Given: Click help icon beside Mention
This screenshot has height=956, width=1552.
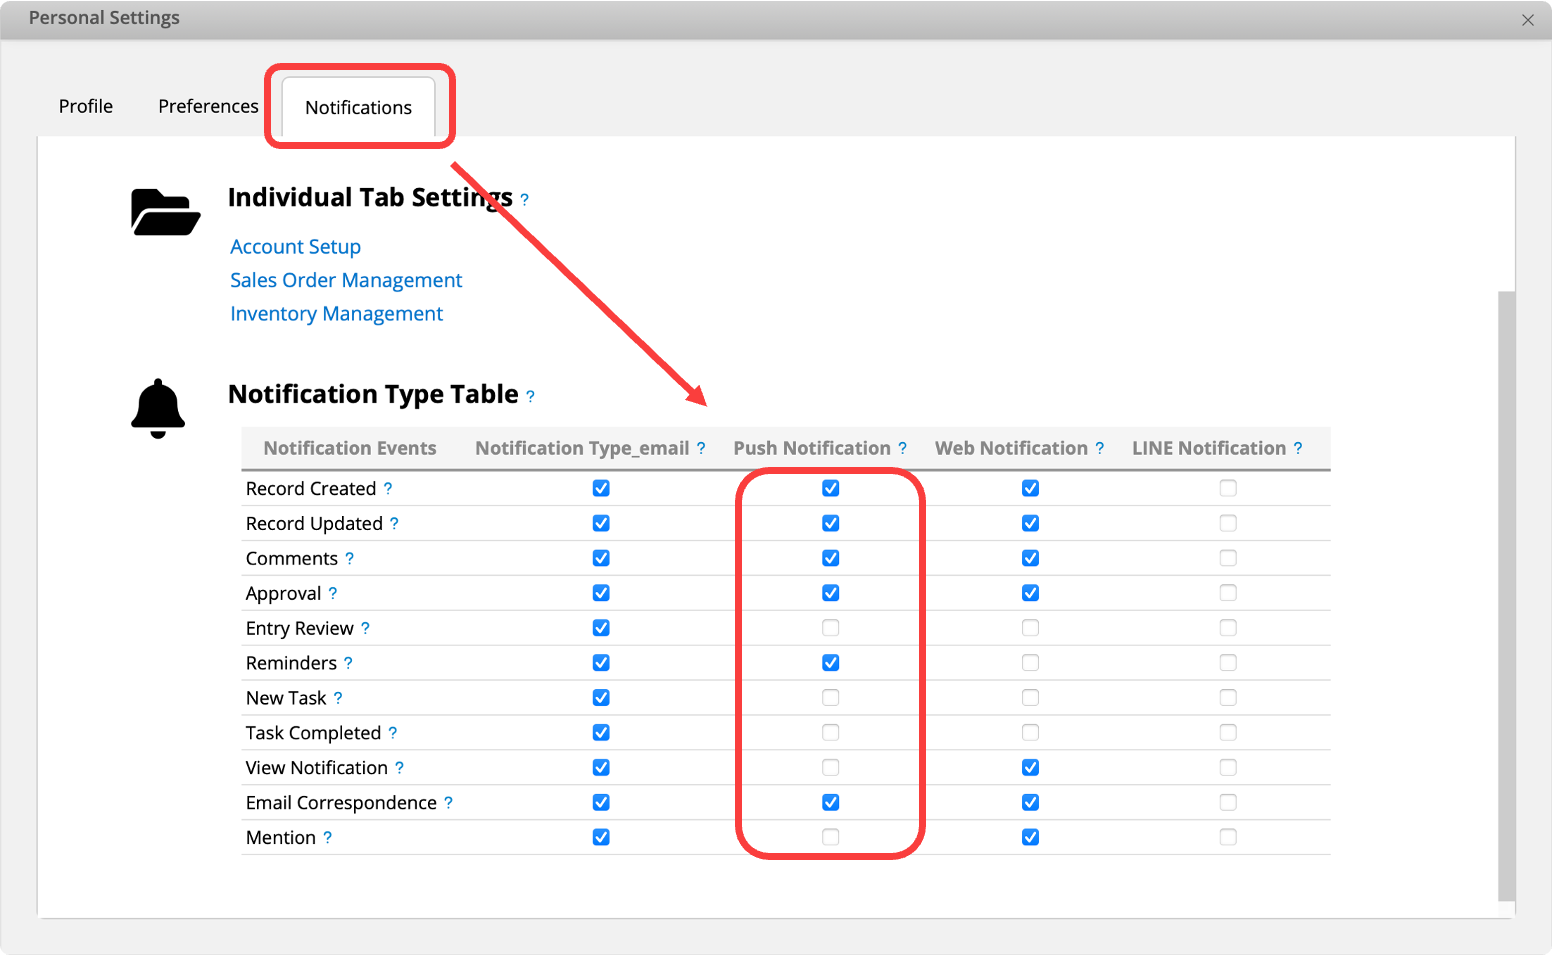Looking at the screenshot, I should click(327, 838).
